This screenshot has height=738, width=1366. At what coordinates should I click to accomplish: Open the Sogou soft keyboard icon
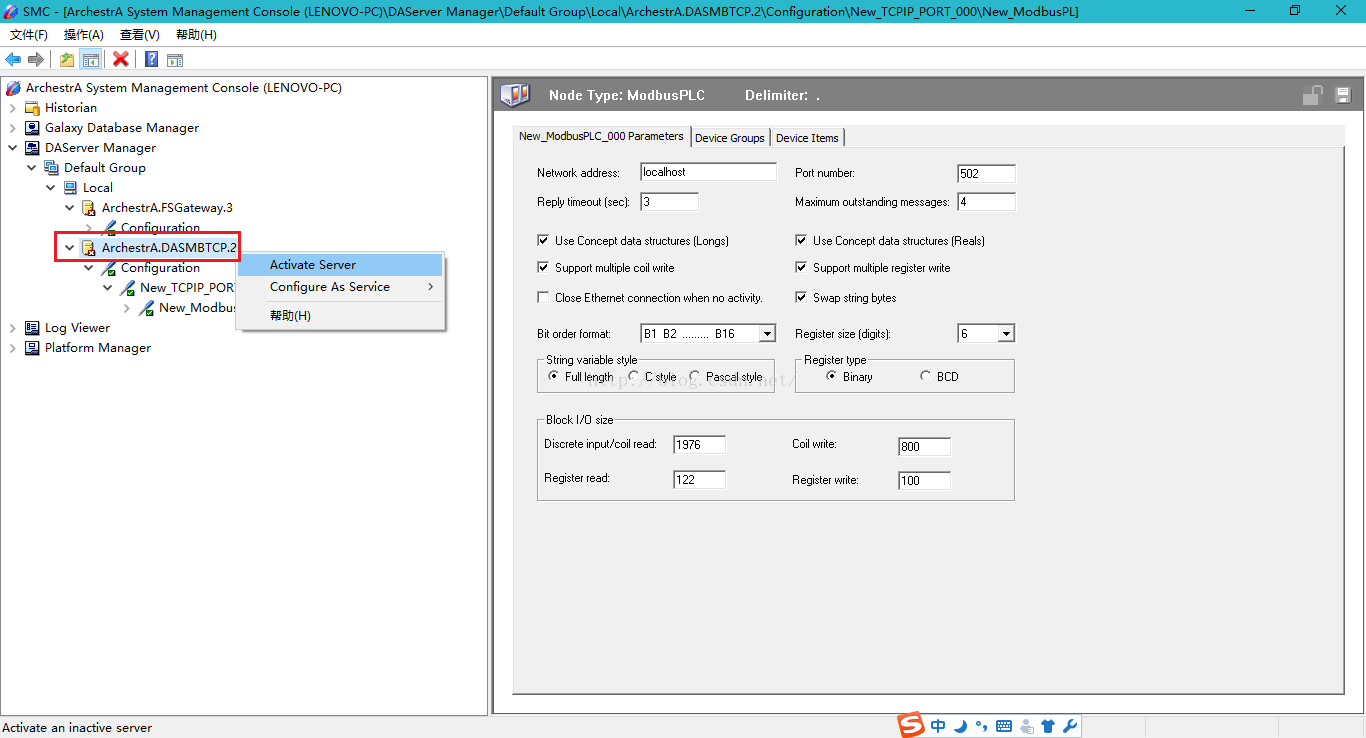[x=1004, y=727]
